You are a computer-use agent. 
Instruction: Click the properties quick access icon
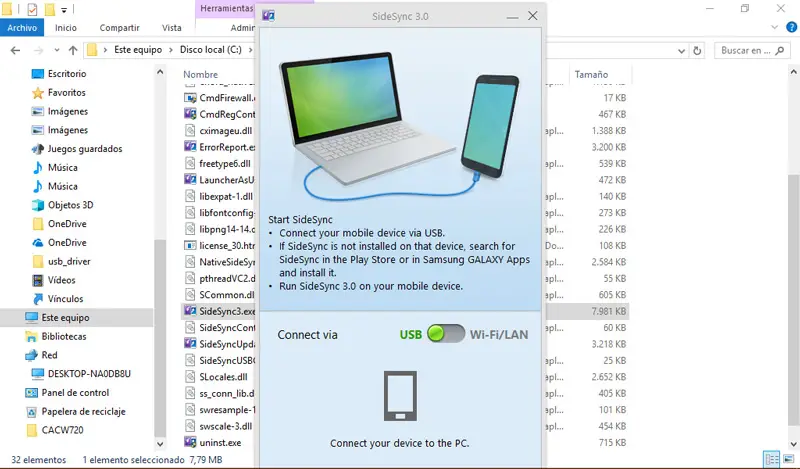33,9
